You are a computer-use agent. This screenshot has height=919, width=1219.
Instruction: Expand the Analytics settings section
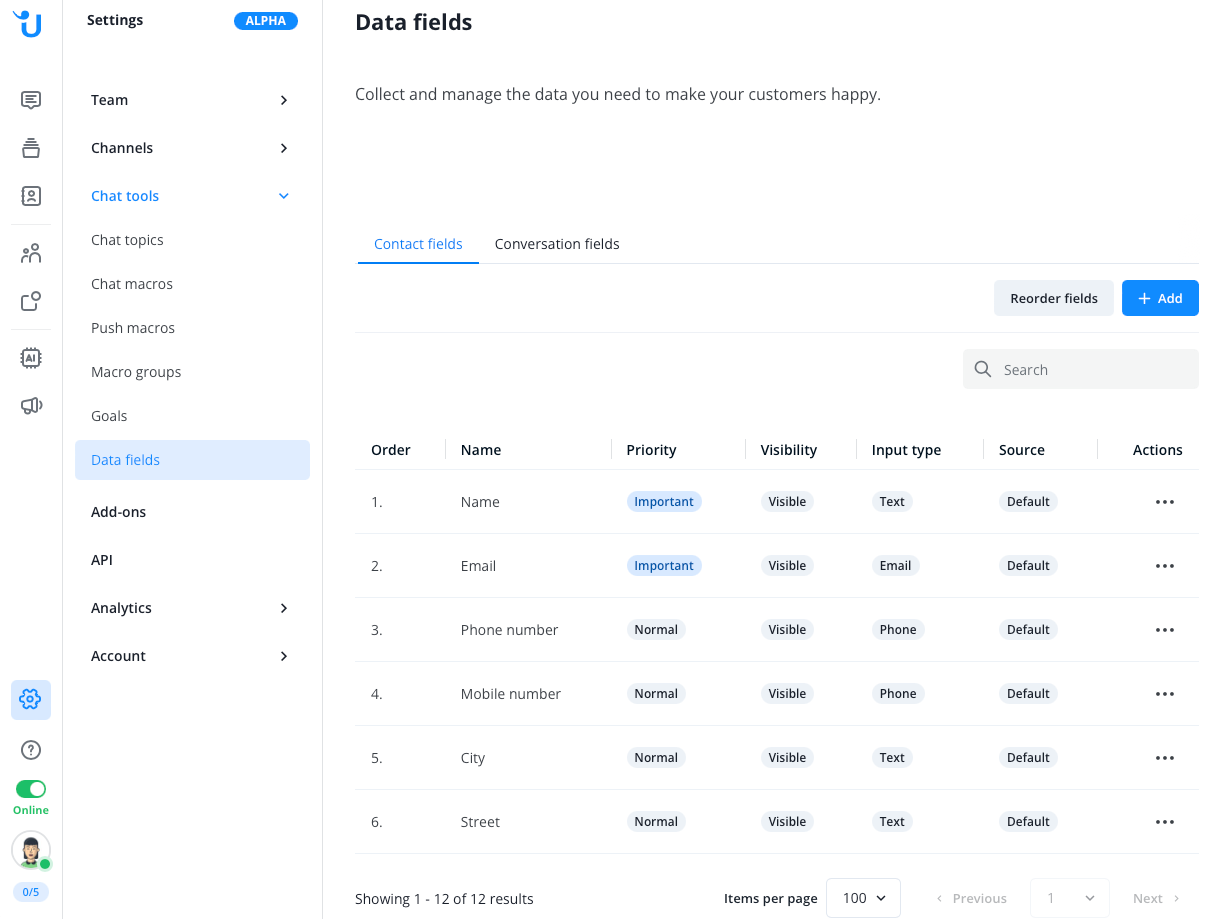190,608
